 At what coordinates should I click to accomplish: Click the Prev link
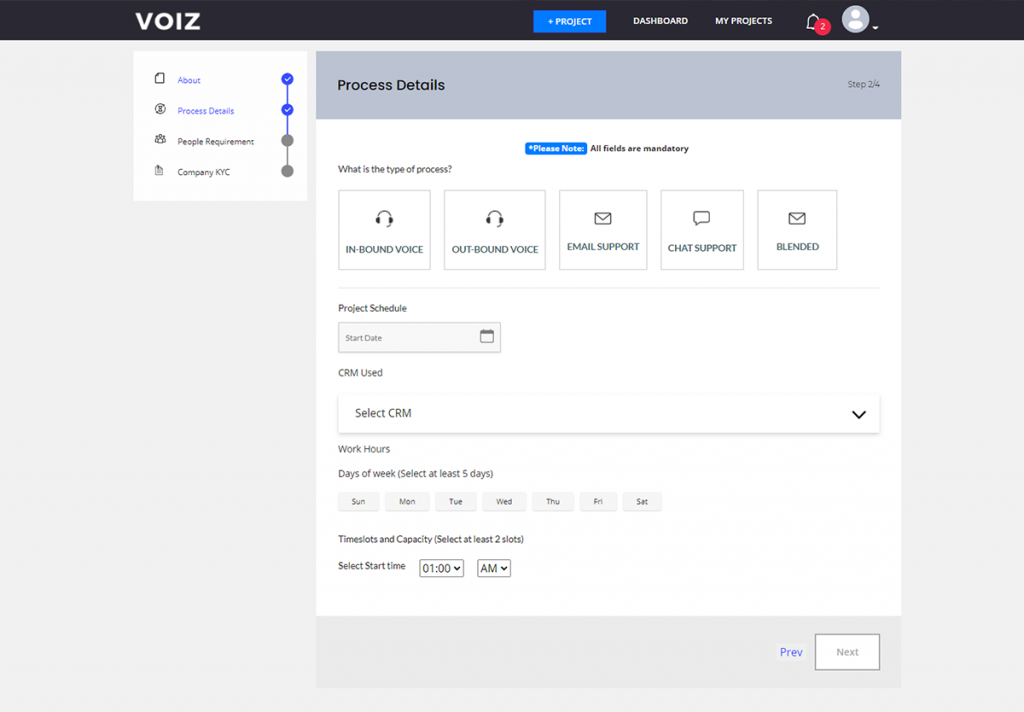click(x=791, y=652)
